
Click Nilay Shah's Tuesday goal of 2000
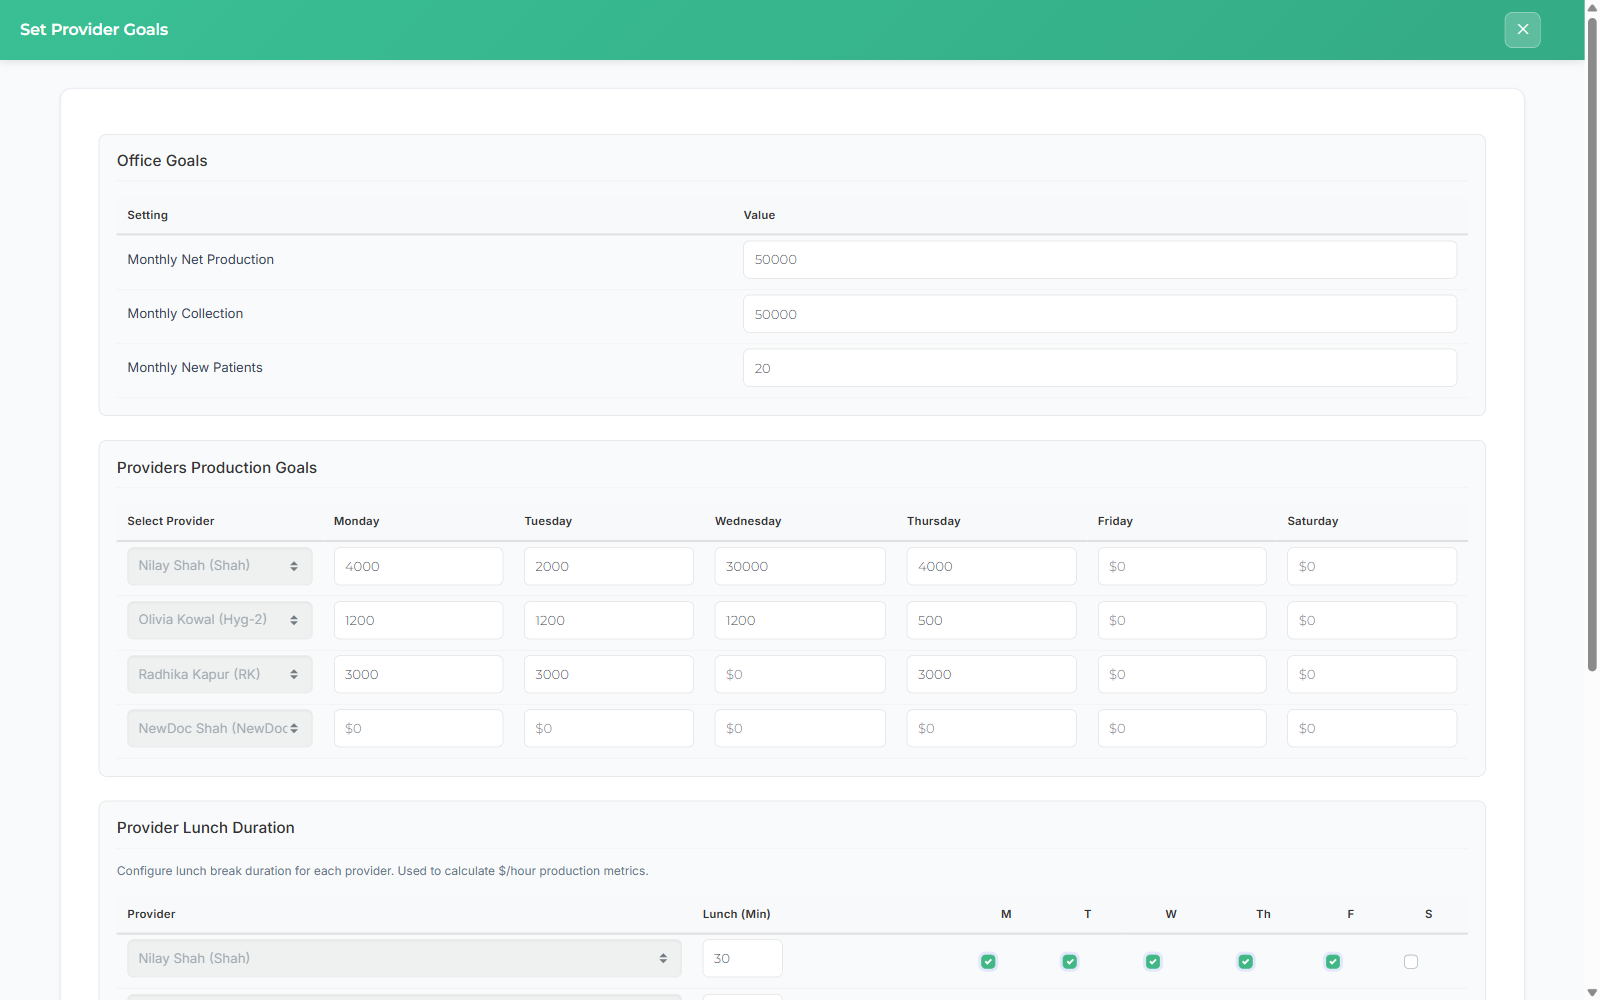pyautogui.click(x=609, y=566)
